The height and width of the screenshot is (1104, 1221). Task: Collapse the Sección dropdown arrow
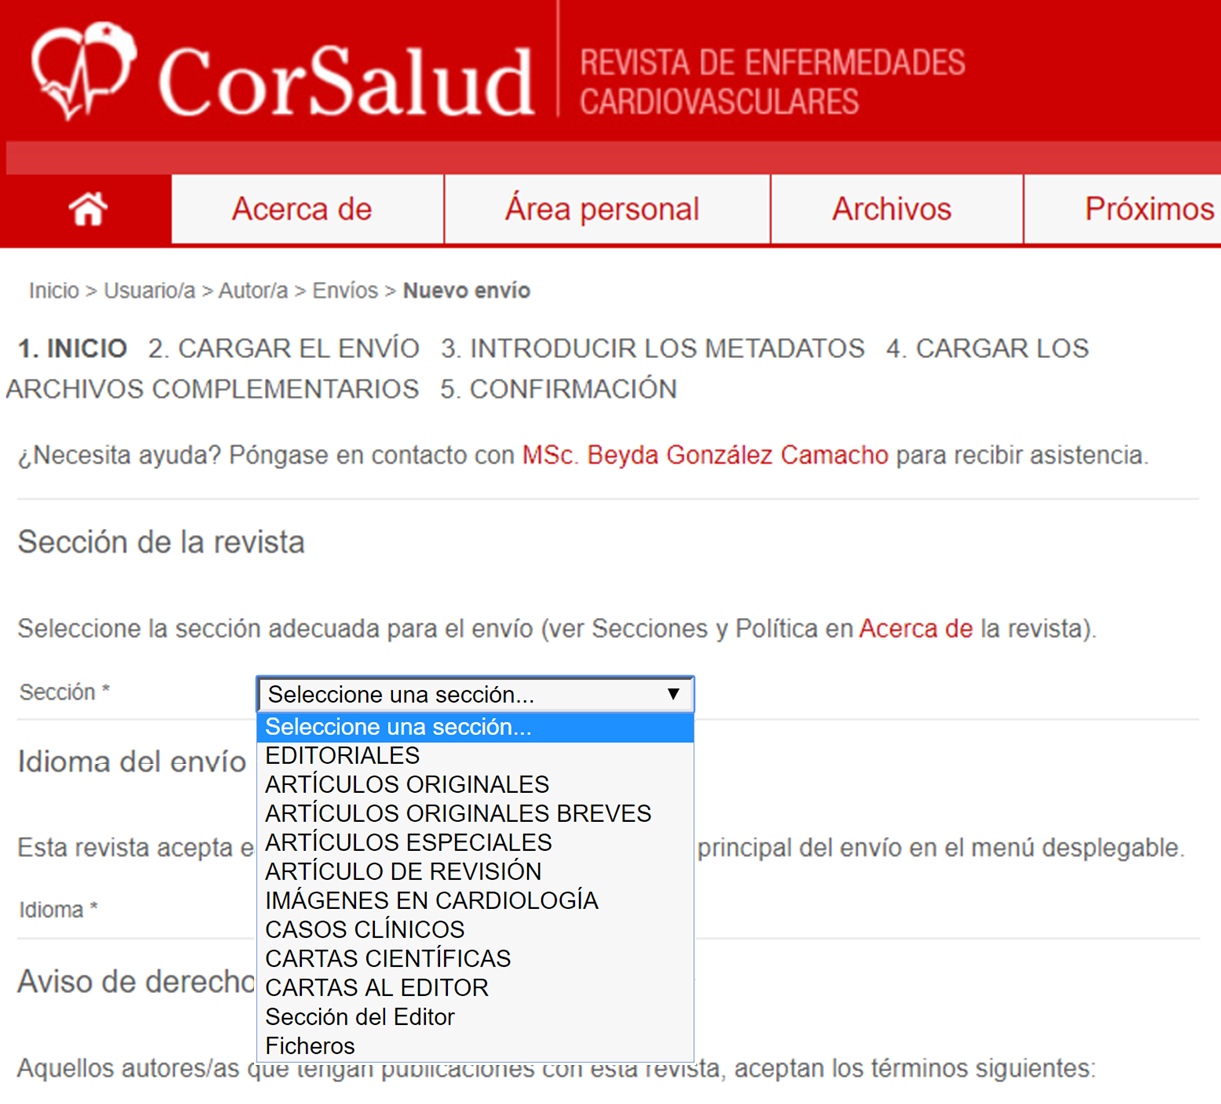click(x=673, y=694)
